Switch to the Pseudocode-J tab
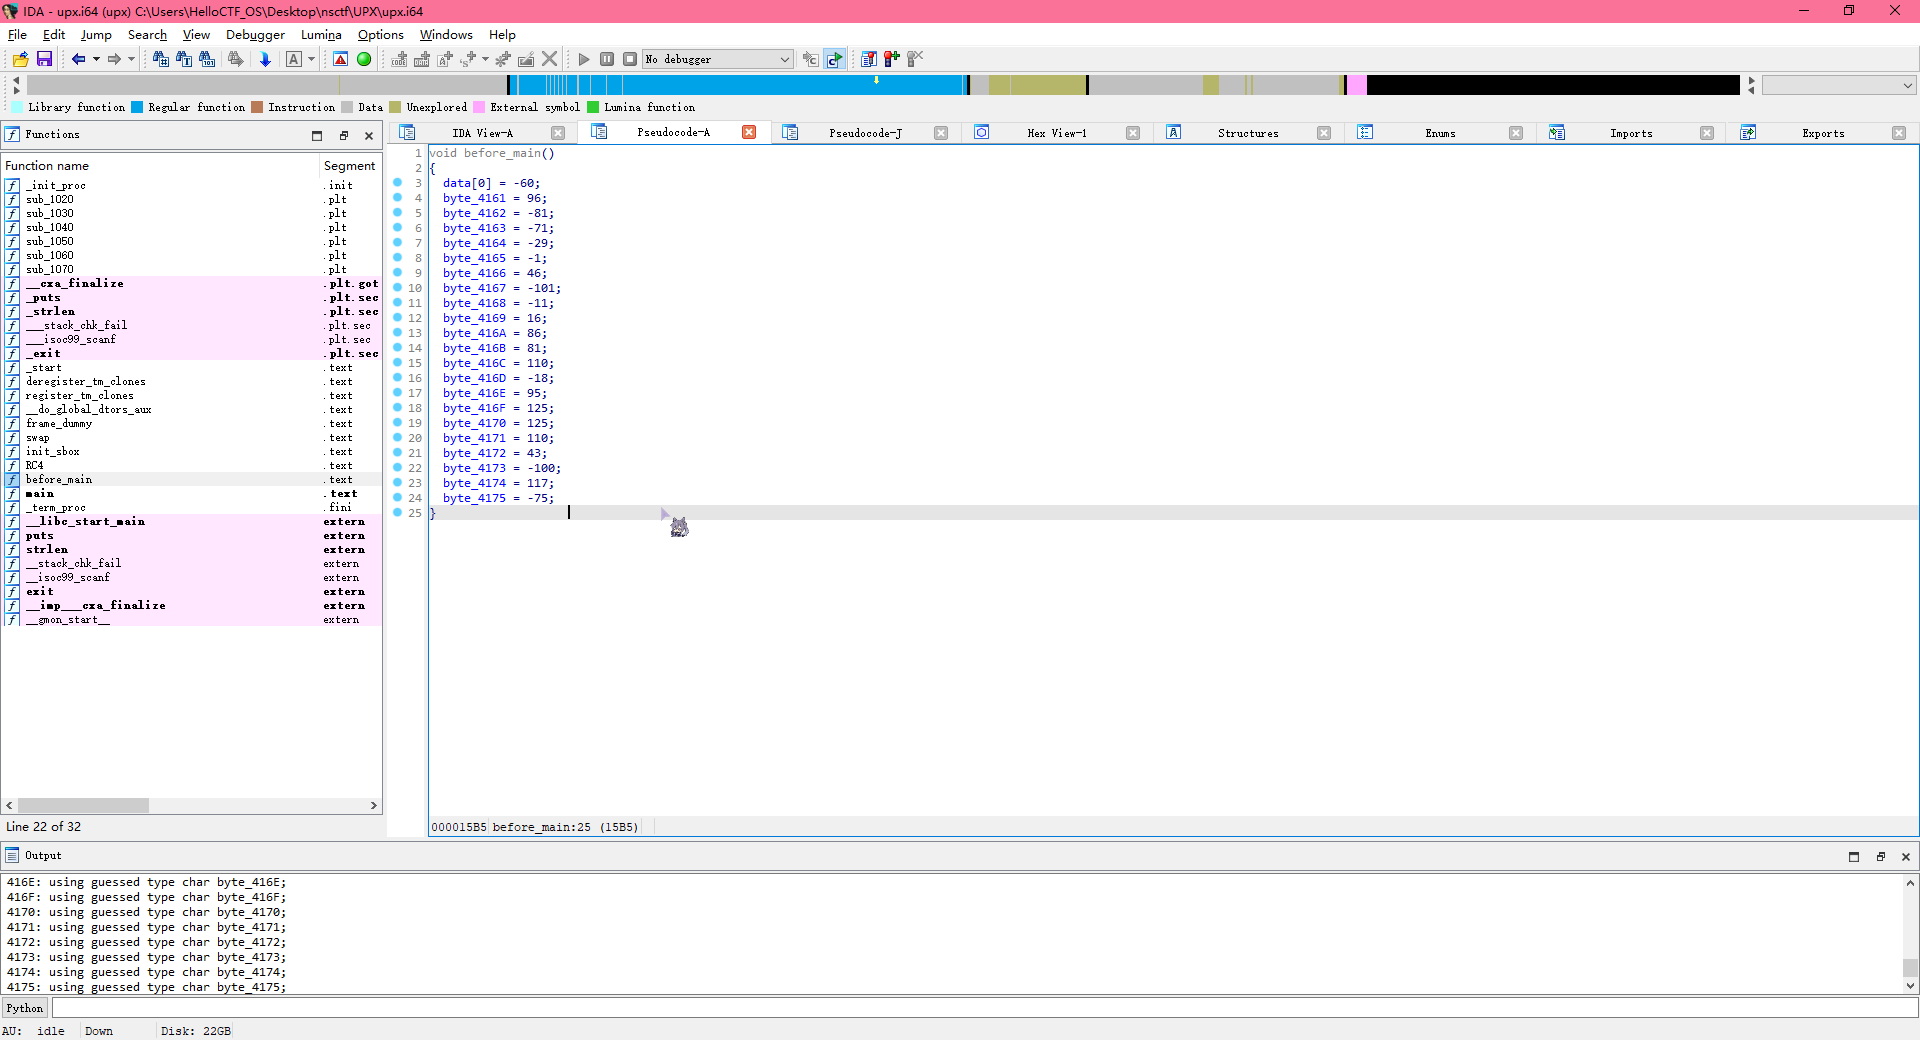 pos(865,133)
